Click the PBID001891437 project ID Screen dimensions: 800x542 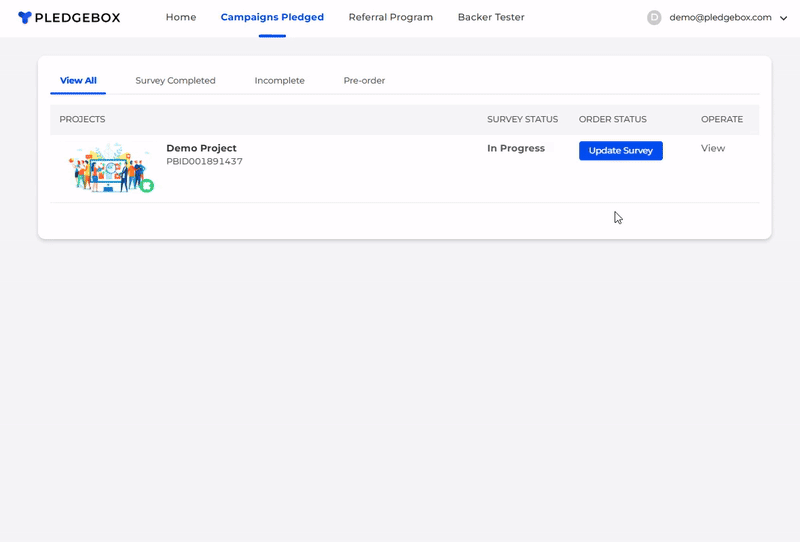point(204,162)
